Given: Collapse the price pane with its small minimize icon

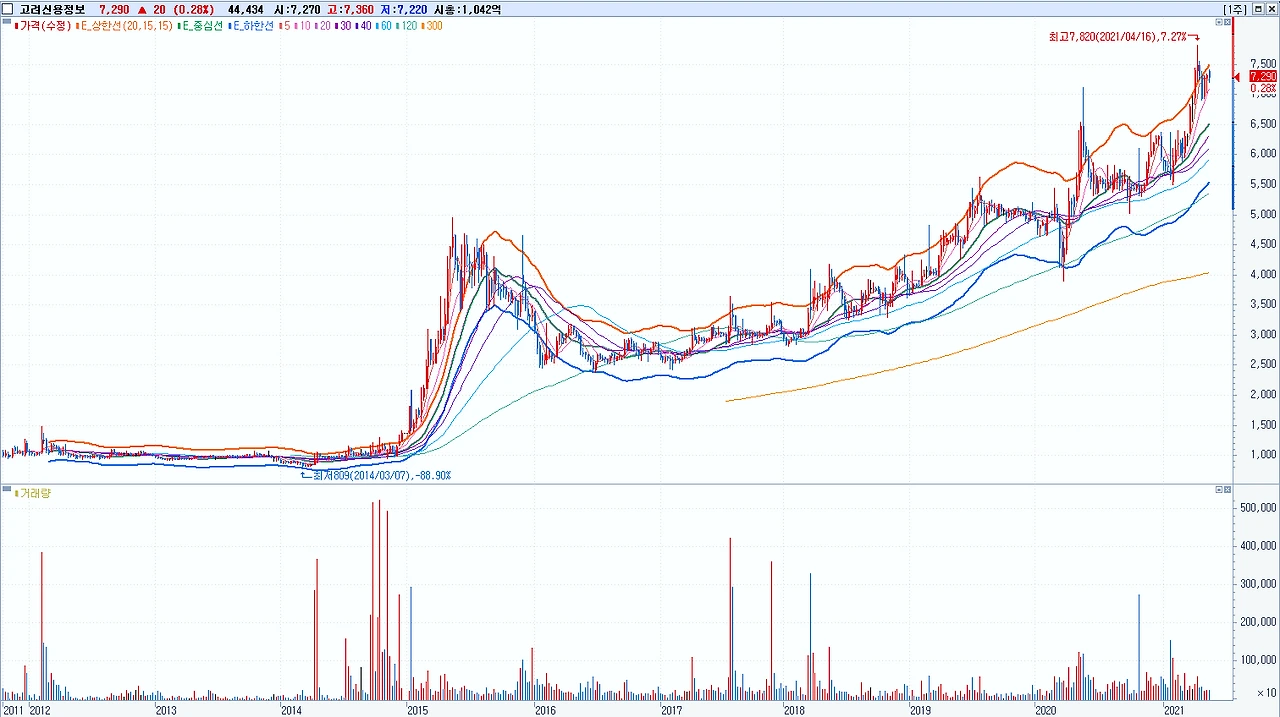Looking at the screenshot, I should pos(1218,21).
